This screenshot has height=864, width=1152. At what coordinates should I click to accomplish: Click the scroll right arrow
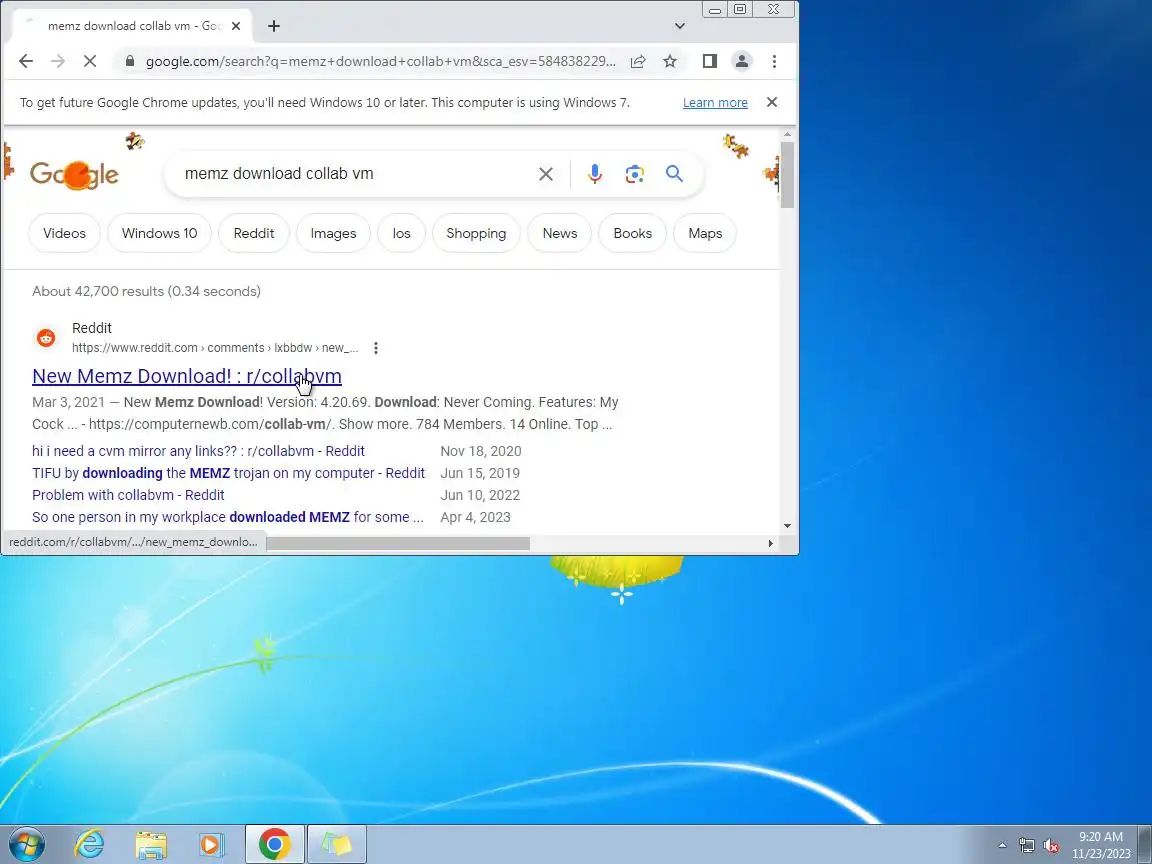[770, 544]
